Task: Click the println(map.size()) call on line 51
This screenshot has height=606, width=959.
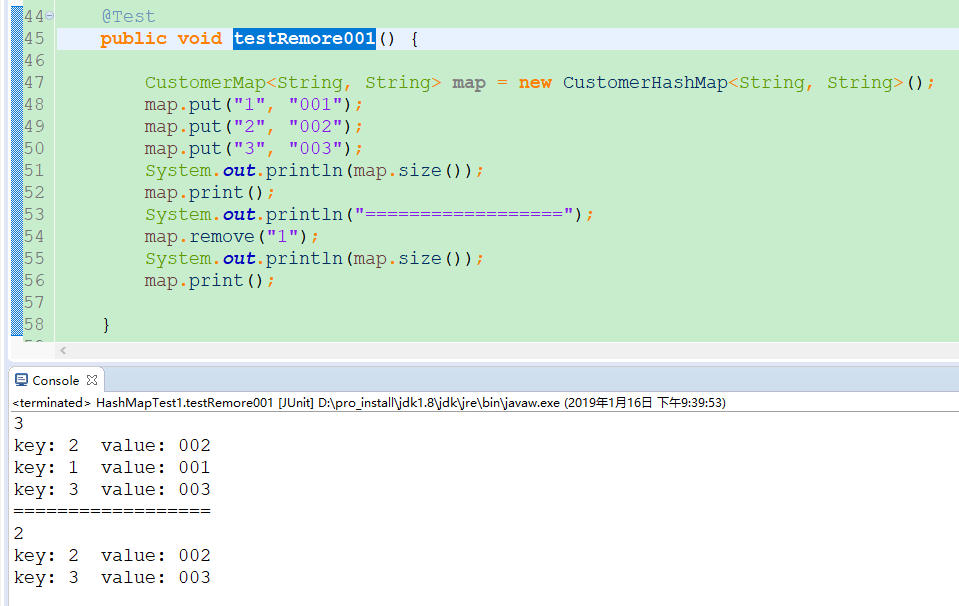Action: tap(314, 171)
